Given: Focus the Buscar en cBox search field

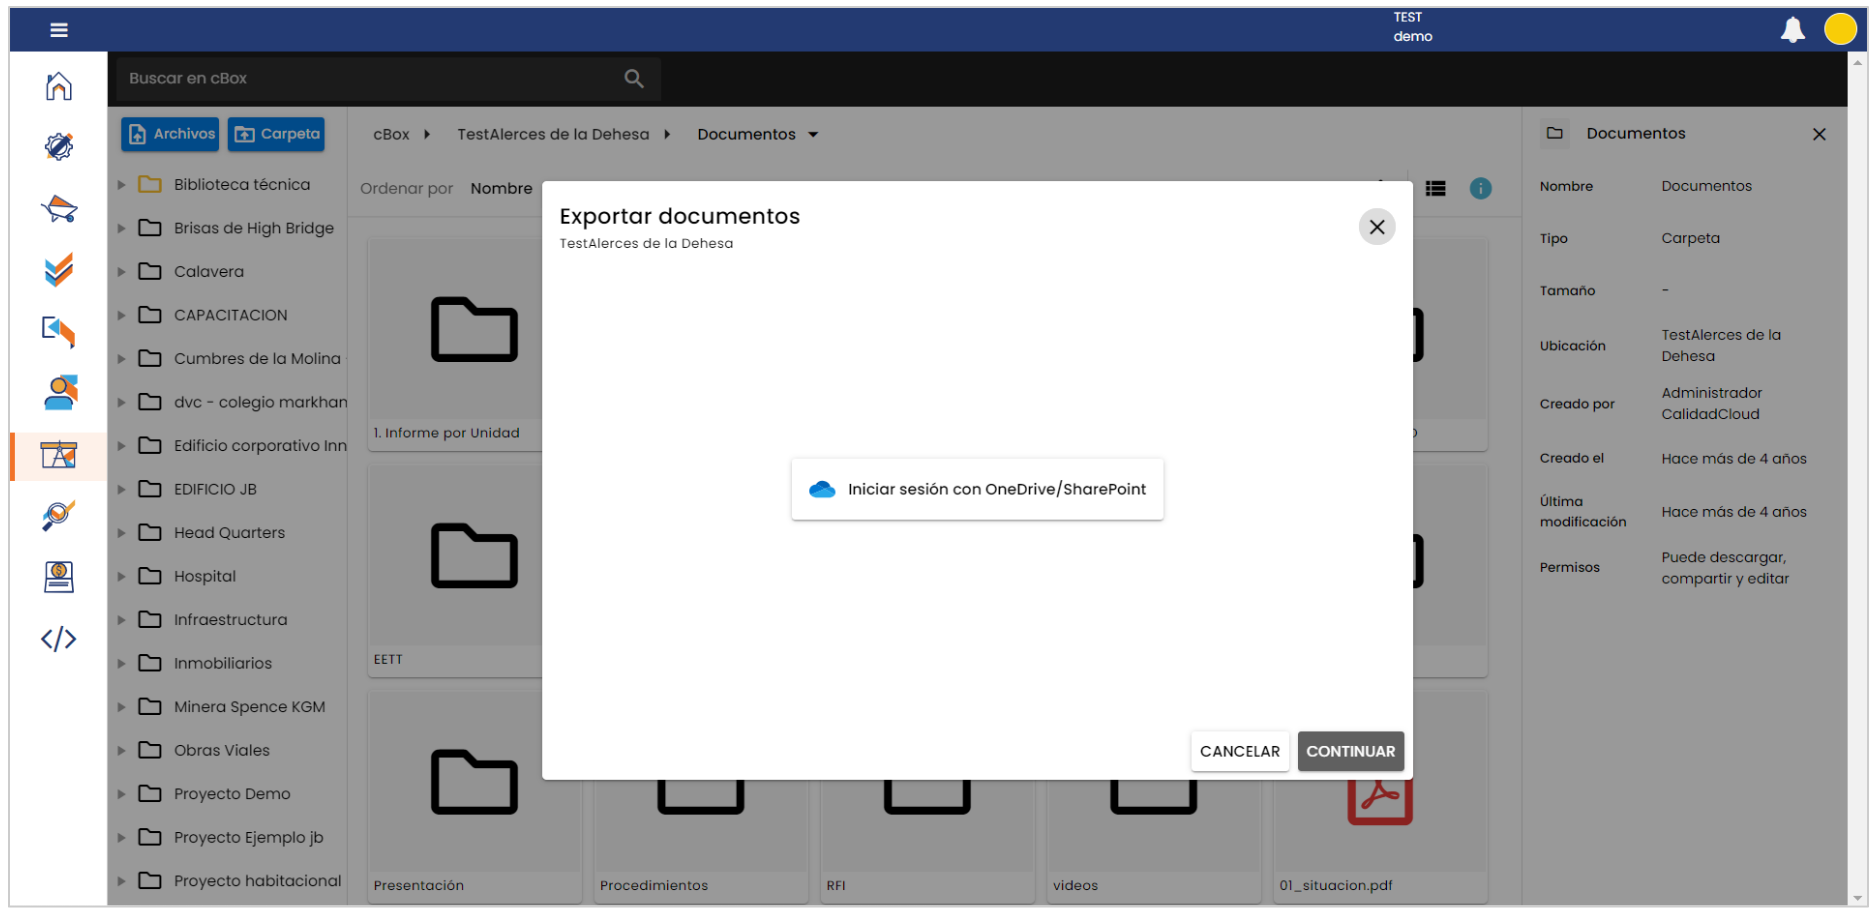Looking at the screenshot, I should 388,78.
